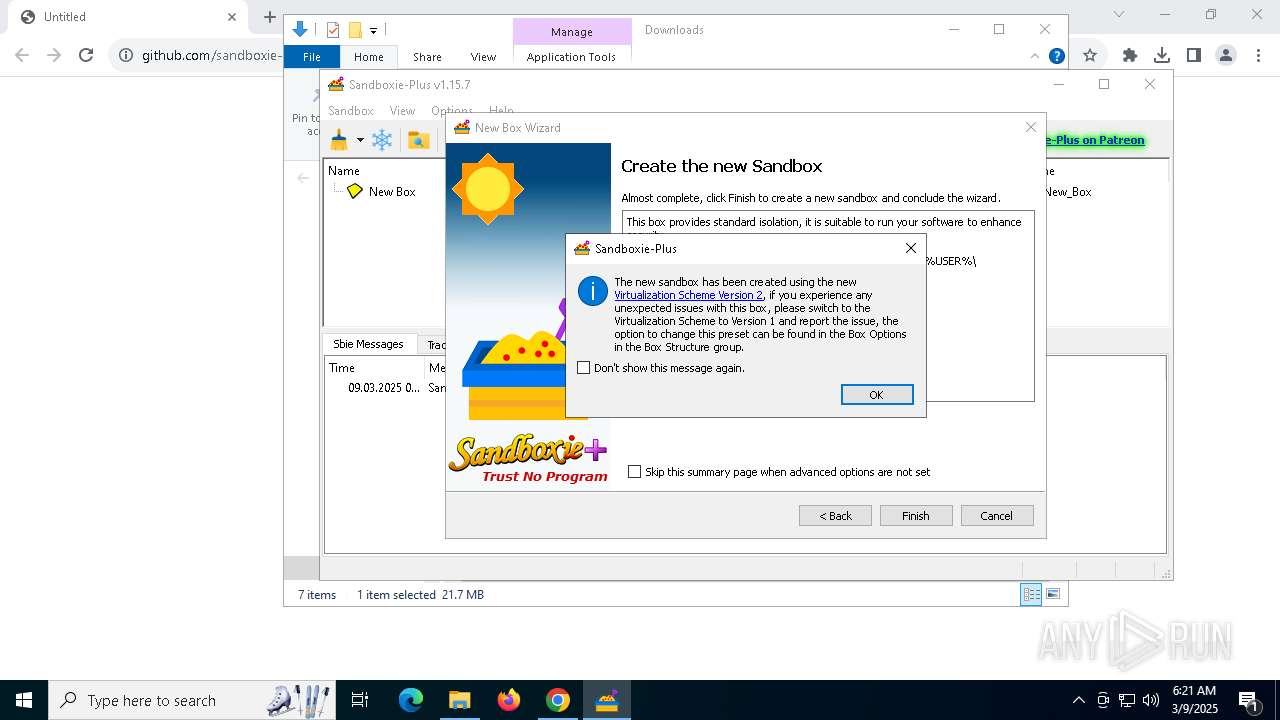Click the Name column header
Image resolution: width=1280 pixels, height=720 pixels.
coord(344,171)
